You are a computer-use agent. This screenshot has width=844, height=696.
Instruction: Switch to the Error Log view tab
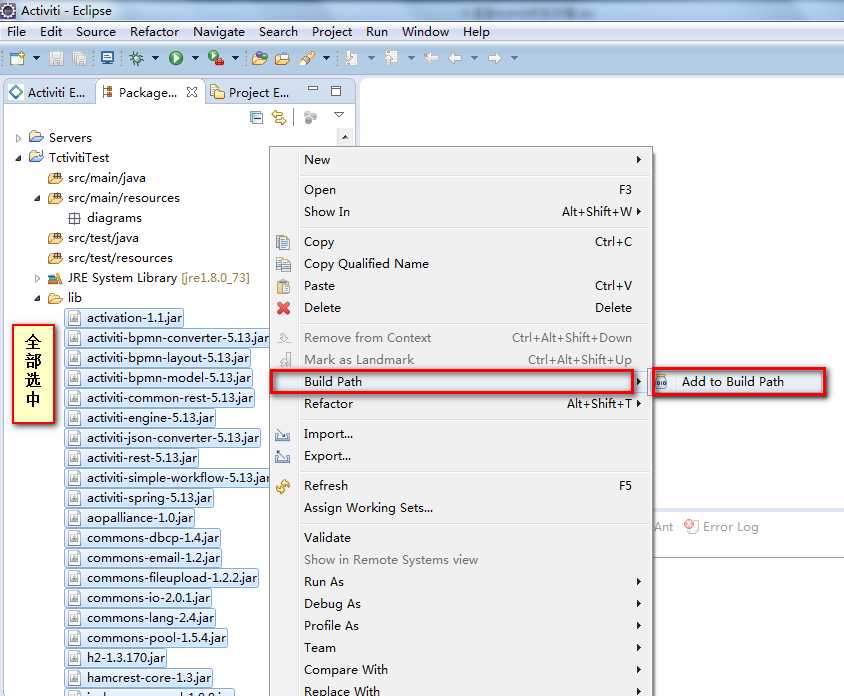(x=721, y=526)
